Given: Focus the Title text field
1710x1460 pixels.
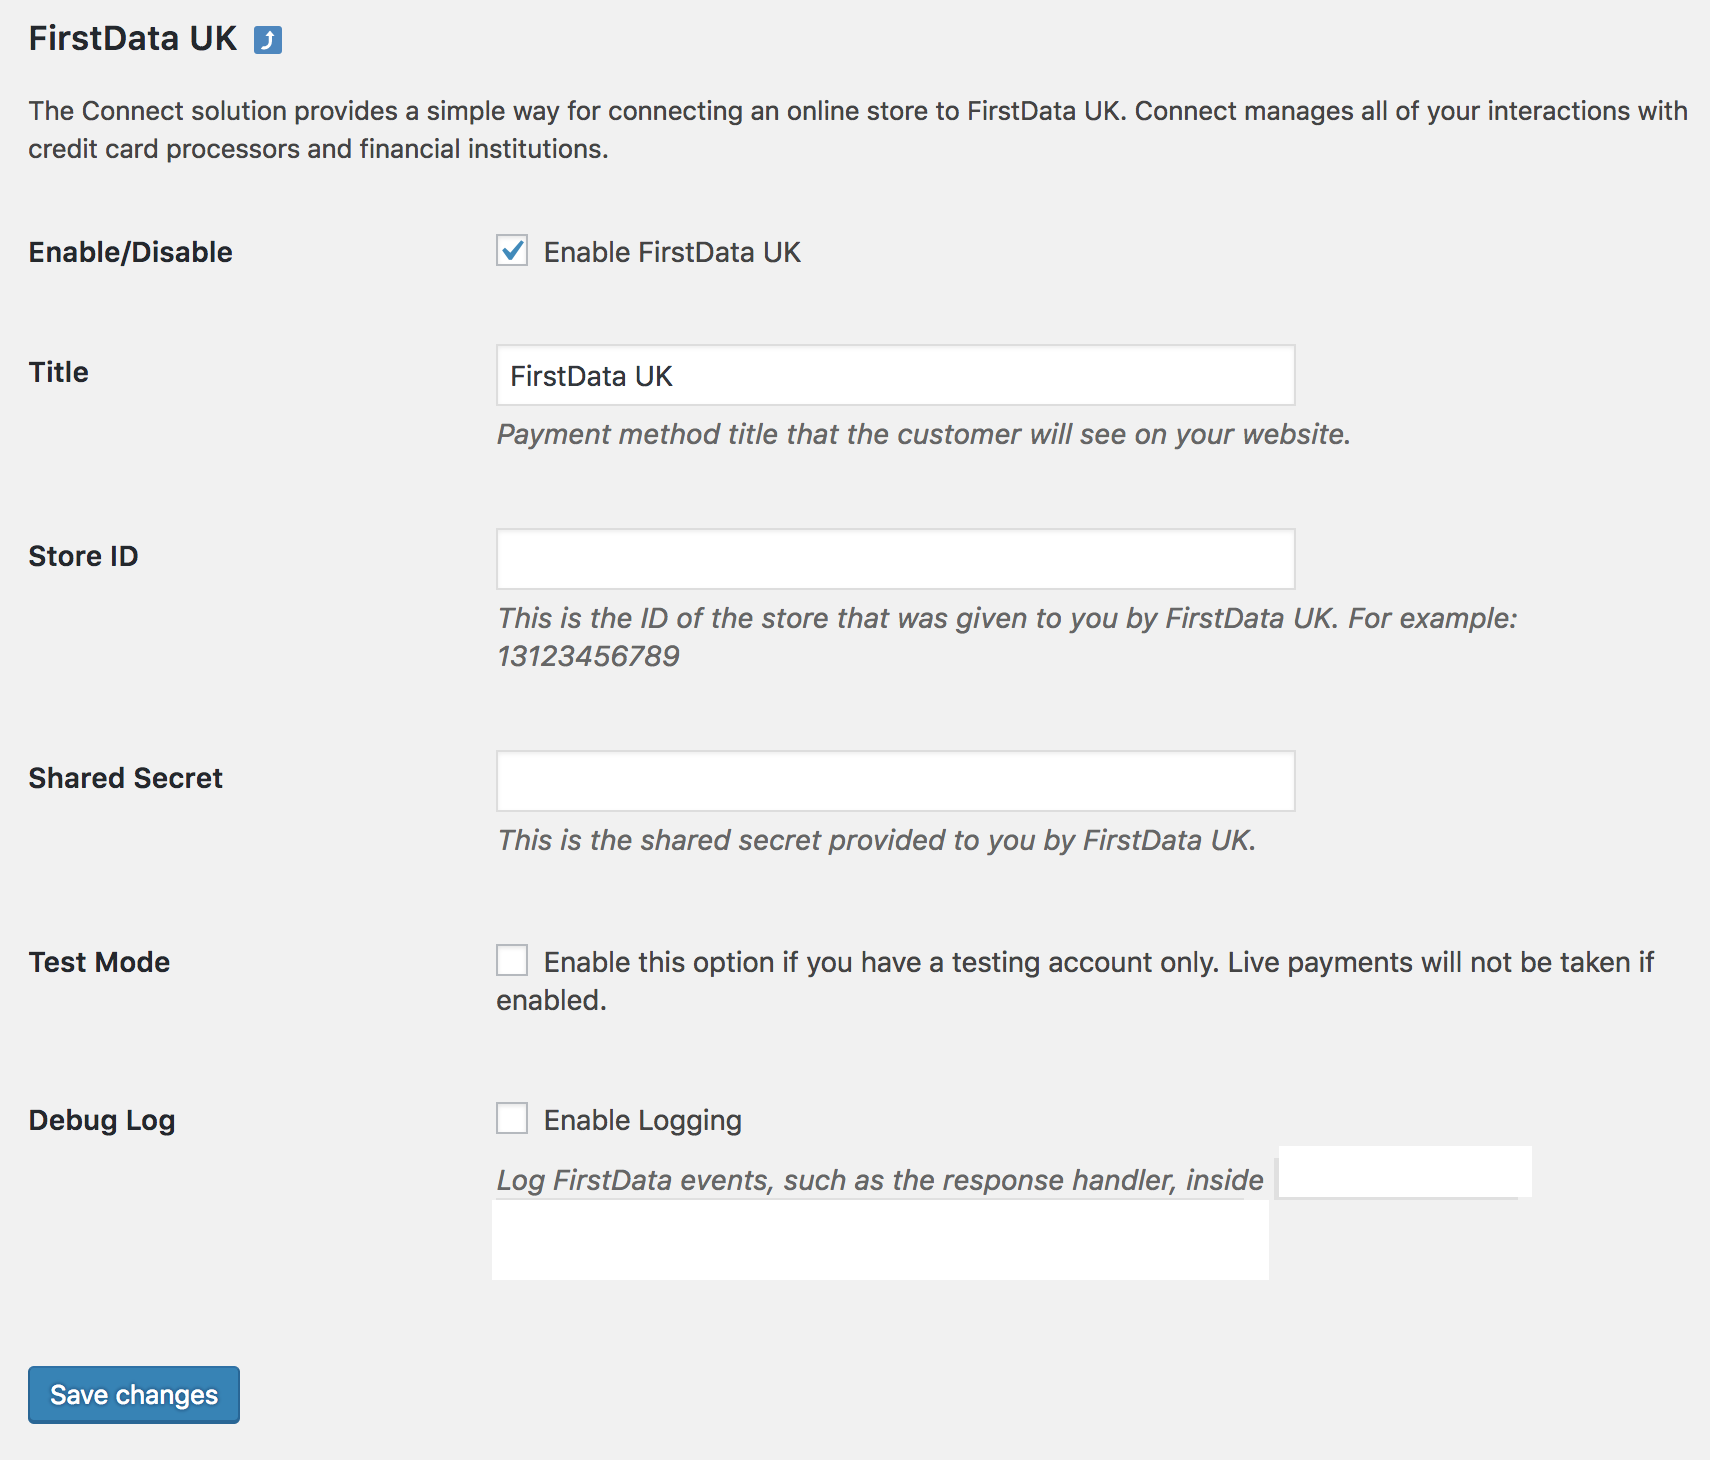Looking at the screenshot, I should click(x=895, y=376).
